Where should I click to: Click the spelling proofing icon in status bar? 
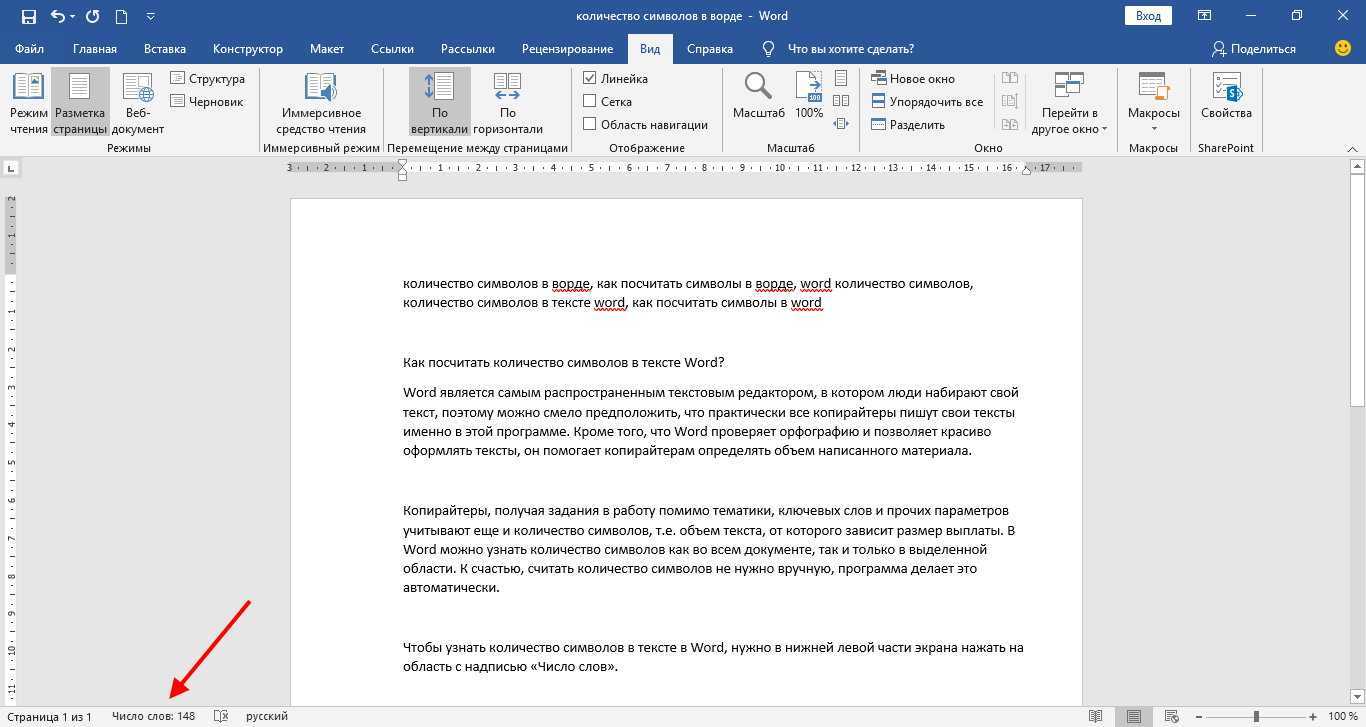coord(221,716)
